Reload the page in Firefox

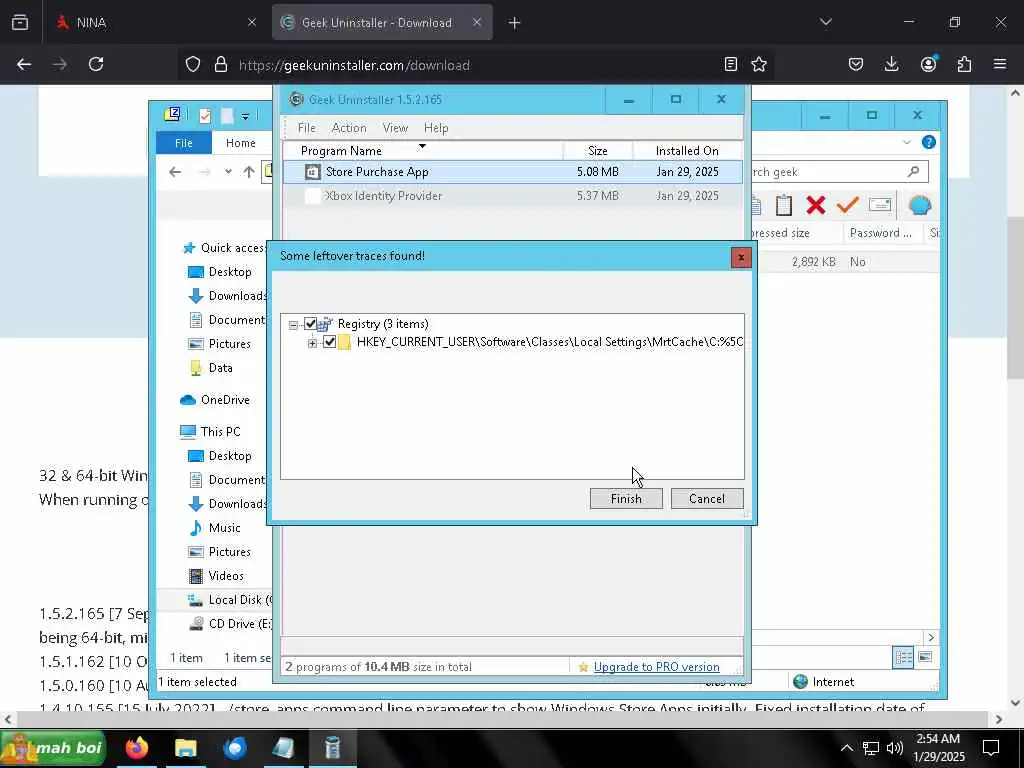(96, 64)
